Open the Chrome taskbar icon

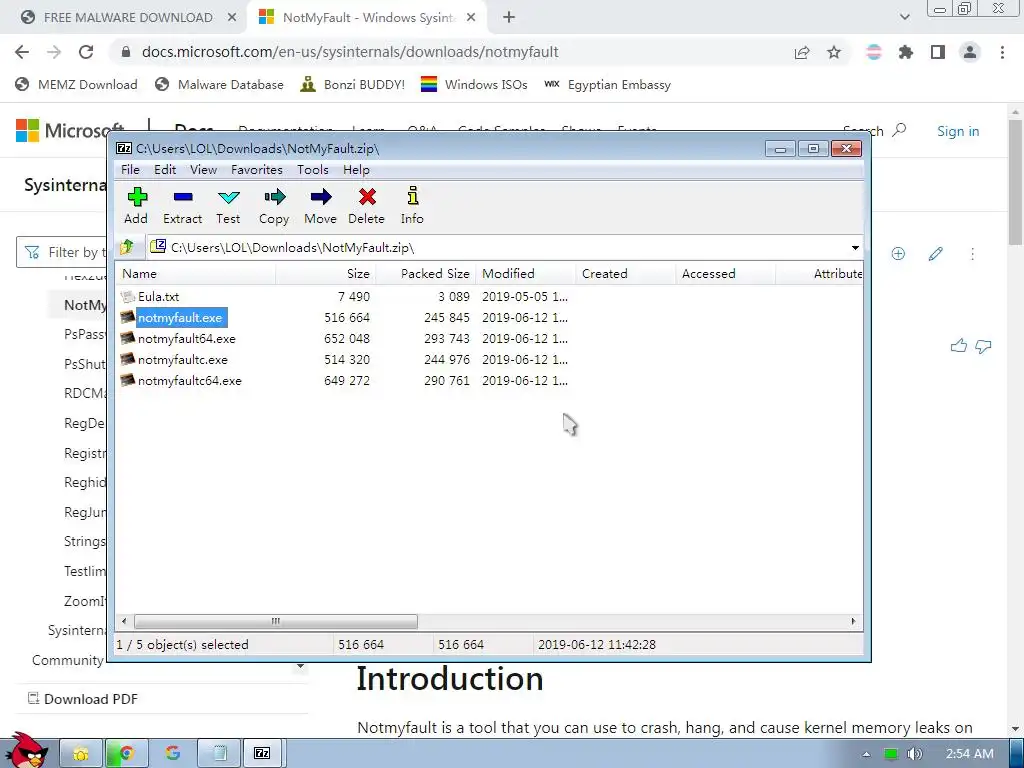127,754
